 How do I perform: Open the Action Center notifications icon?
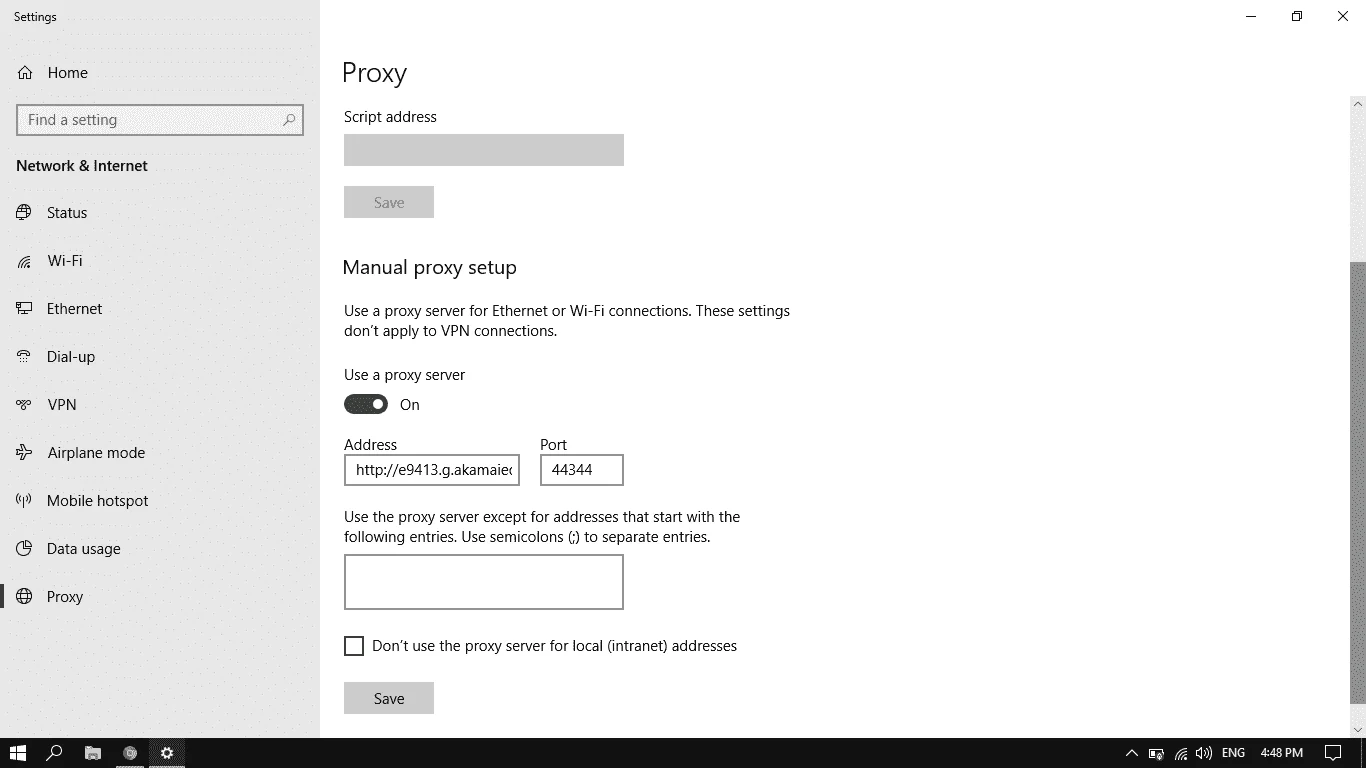tap(1333, 753)
